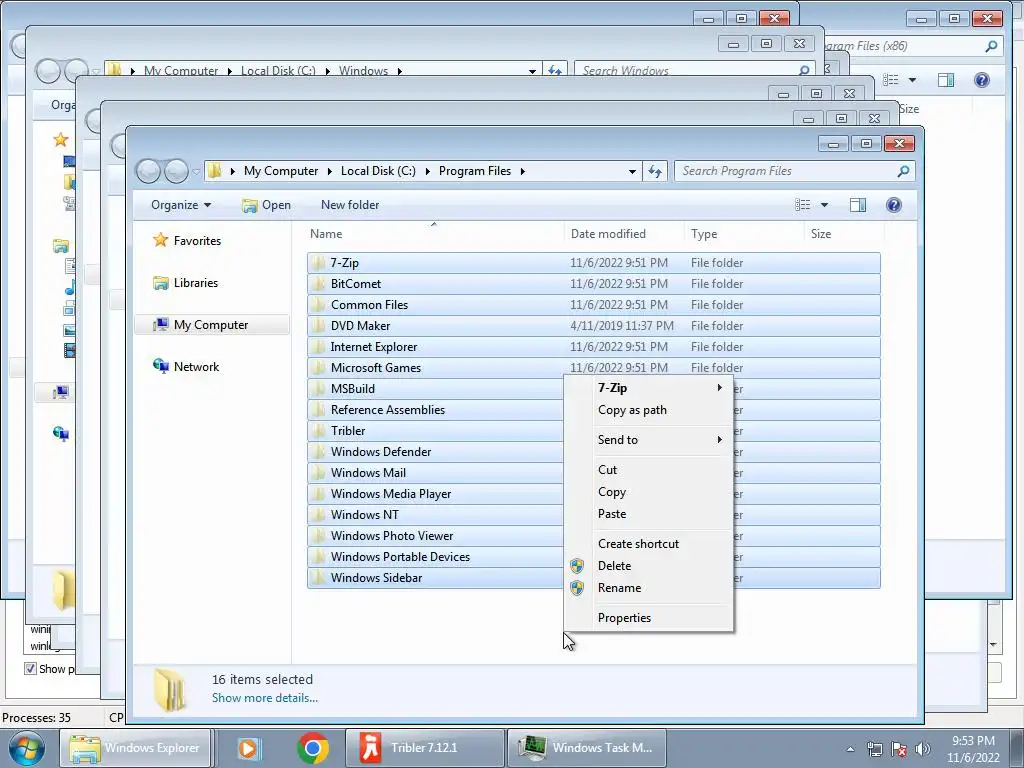Expand the arrow after Program Files breadcrumb
Screen dimensions: 1024x768
click(522, 171)
